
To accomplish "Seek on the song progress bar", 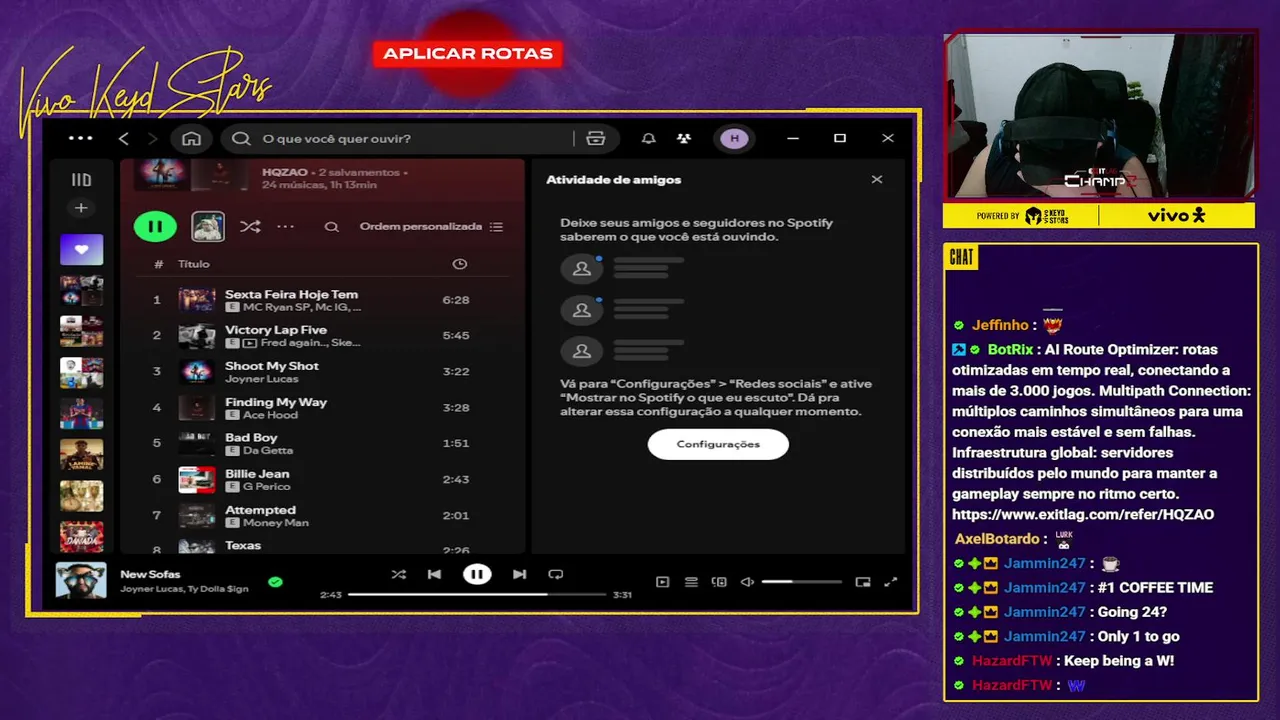I will tap(477, 595).
